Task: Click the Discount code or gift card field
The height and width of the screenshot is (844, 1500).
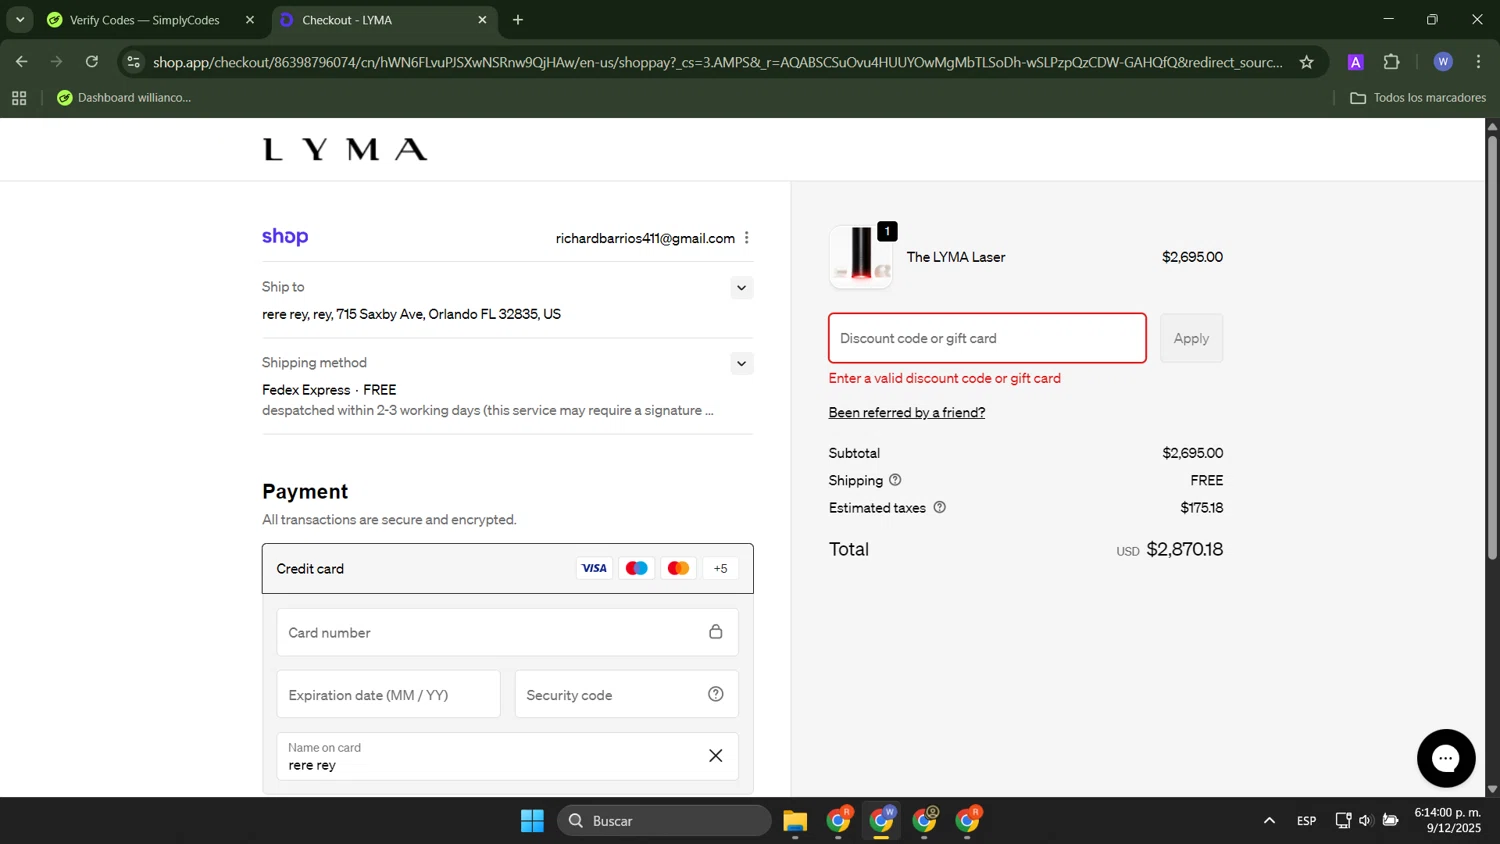Action: 987,338
